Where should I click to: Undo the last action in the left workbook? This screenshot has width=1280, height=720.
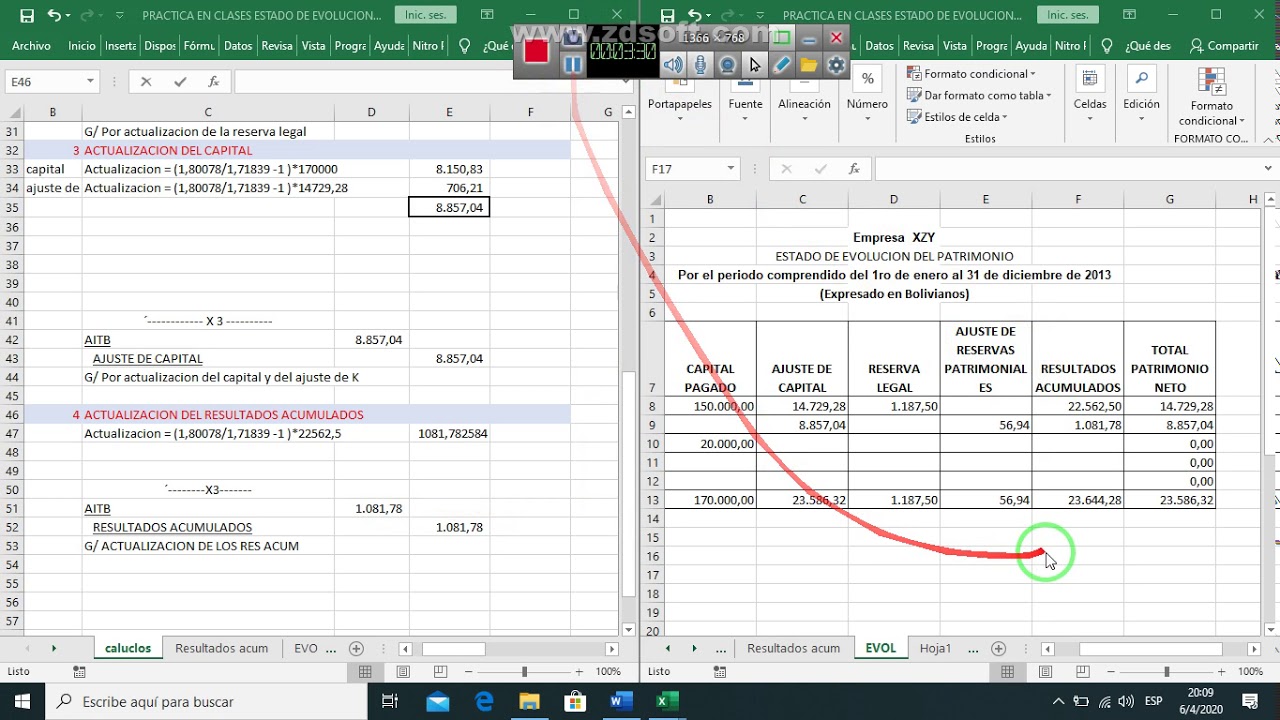(54, 15)
